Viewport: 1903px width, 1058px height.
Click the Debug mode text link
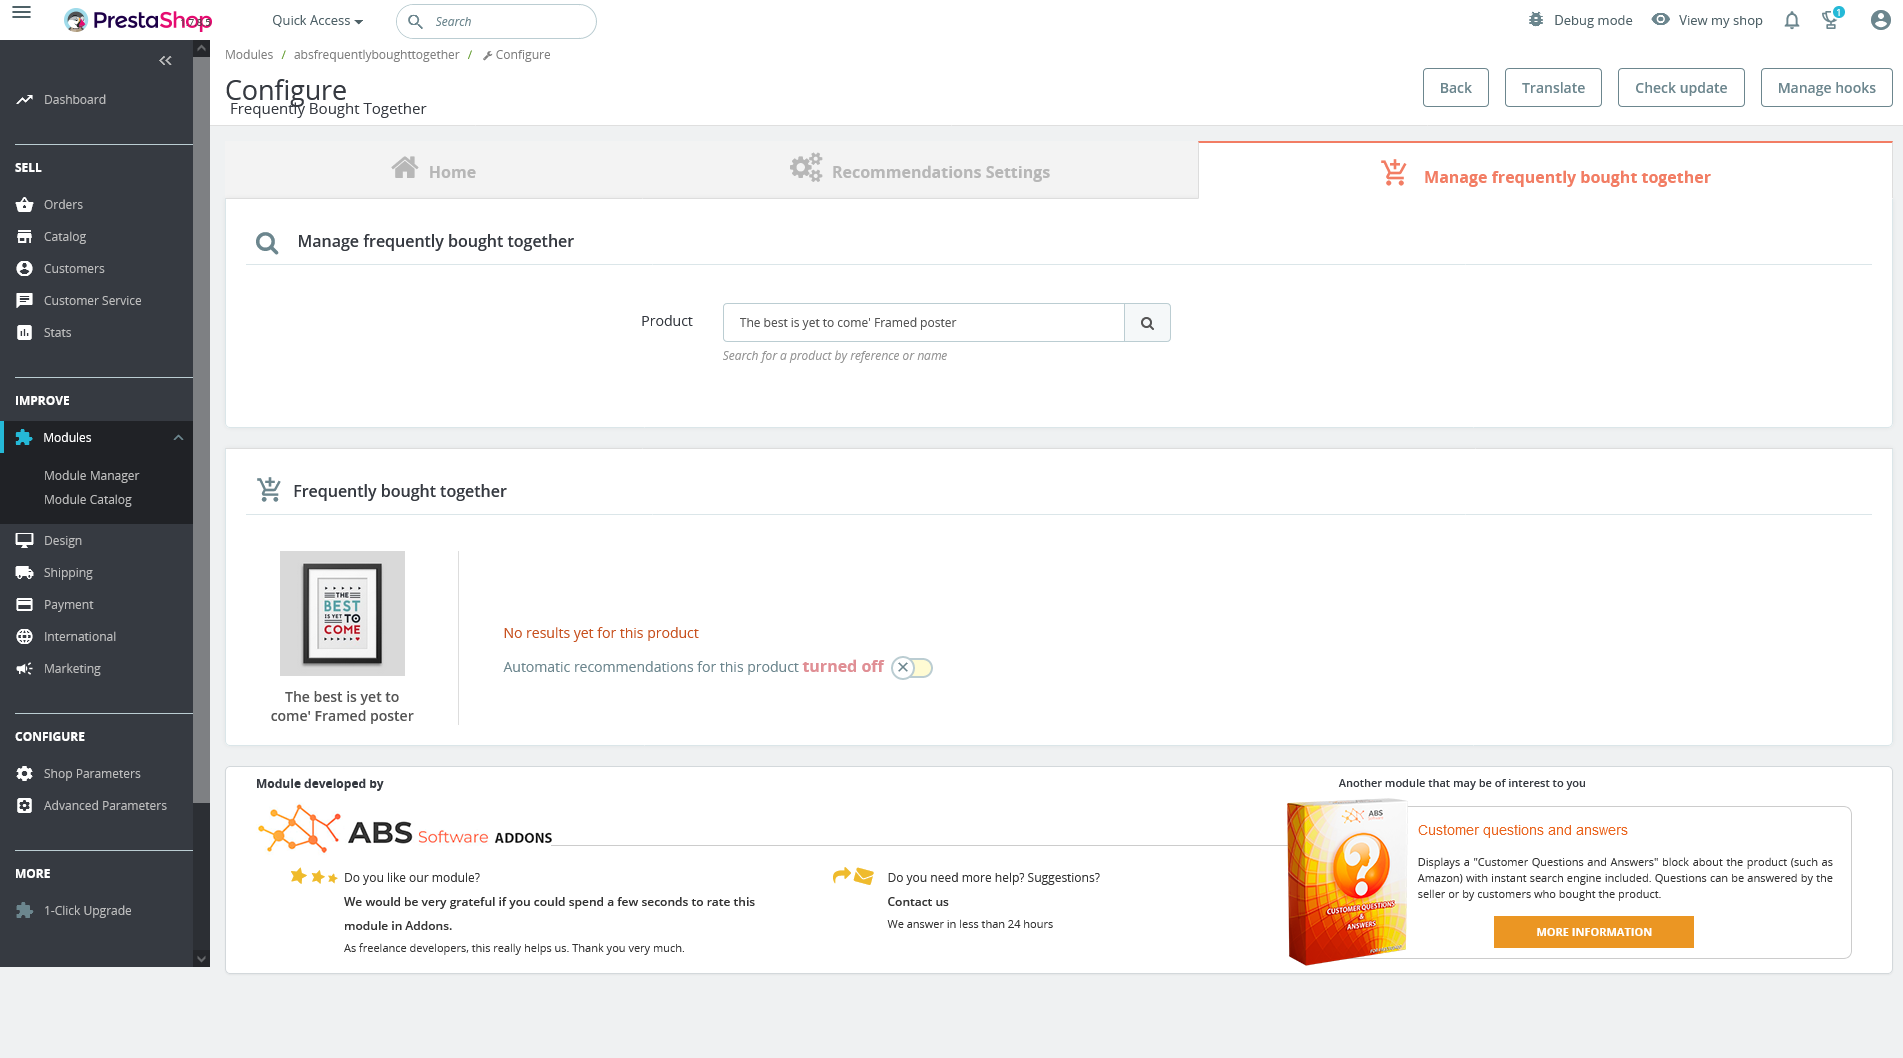tap(1592, 21)
